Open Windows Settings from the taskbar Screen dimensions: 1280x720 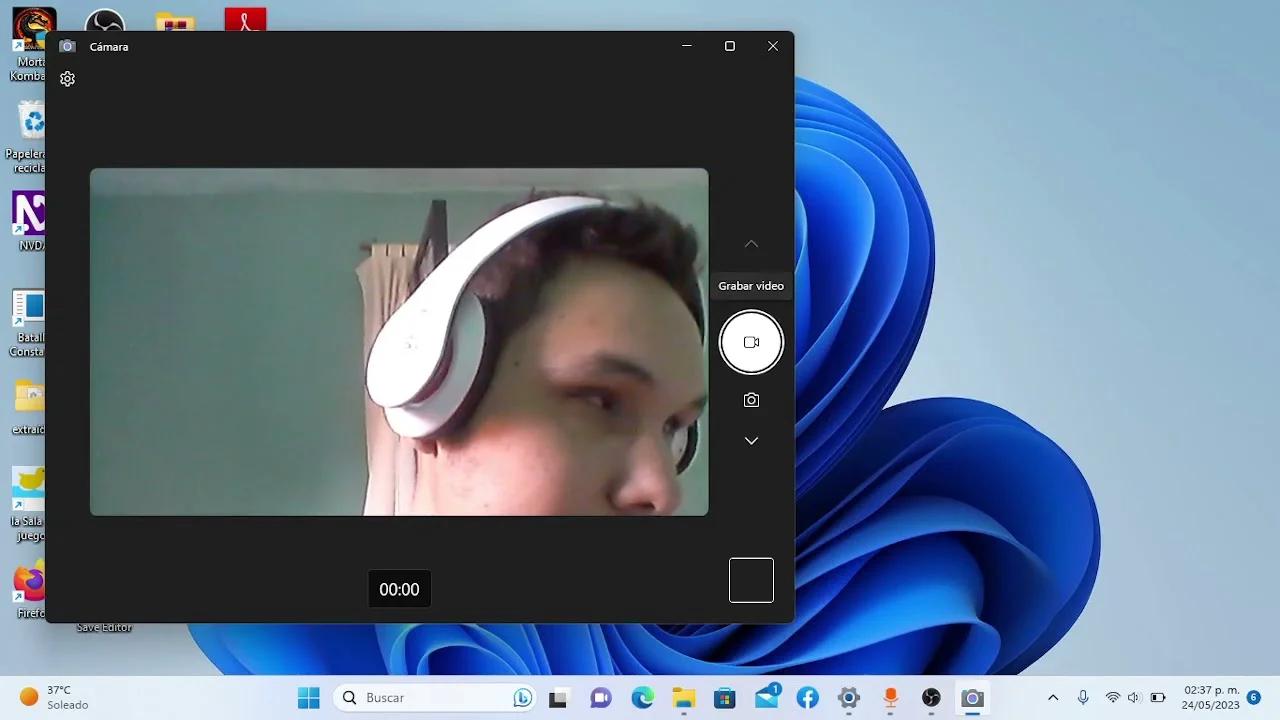[x=847, y=697]
